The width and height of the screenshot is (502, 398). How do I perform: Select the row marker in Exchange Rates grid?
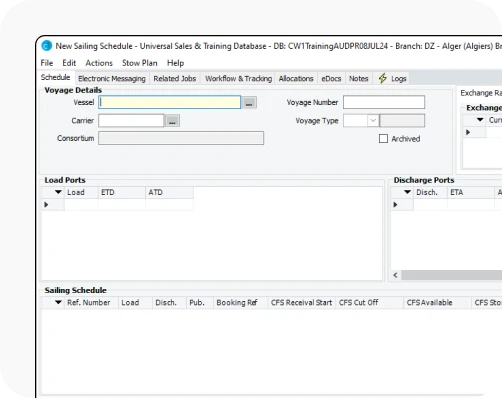click(468, 132)
